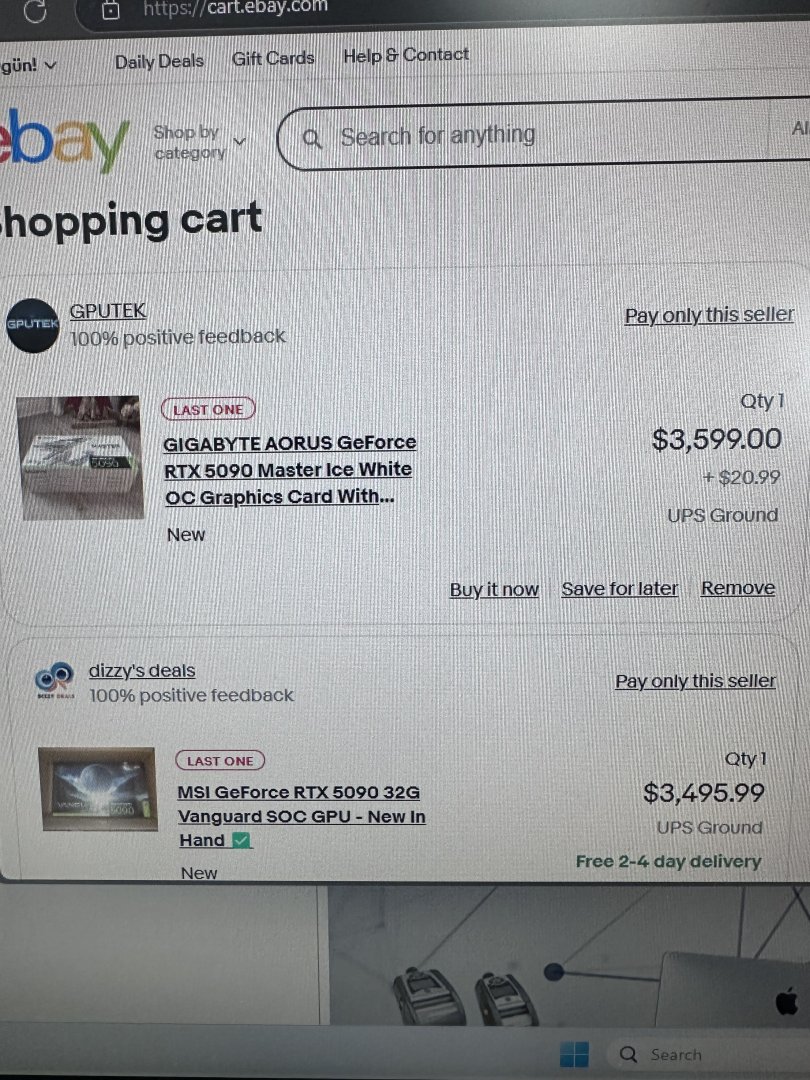Click the search magnifier icon
Screen dimensions: 810x1080
[312, 139]
